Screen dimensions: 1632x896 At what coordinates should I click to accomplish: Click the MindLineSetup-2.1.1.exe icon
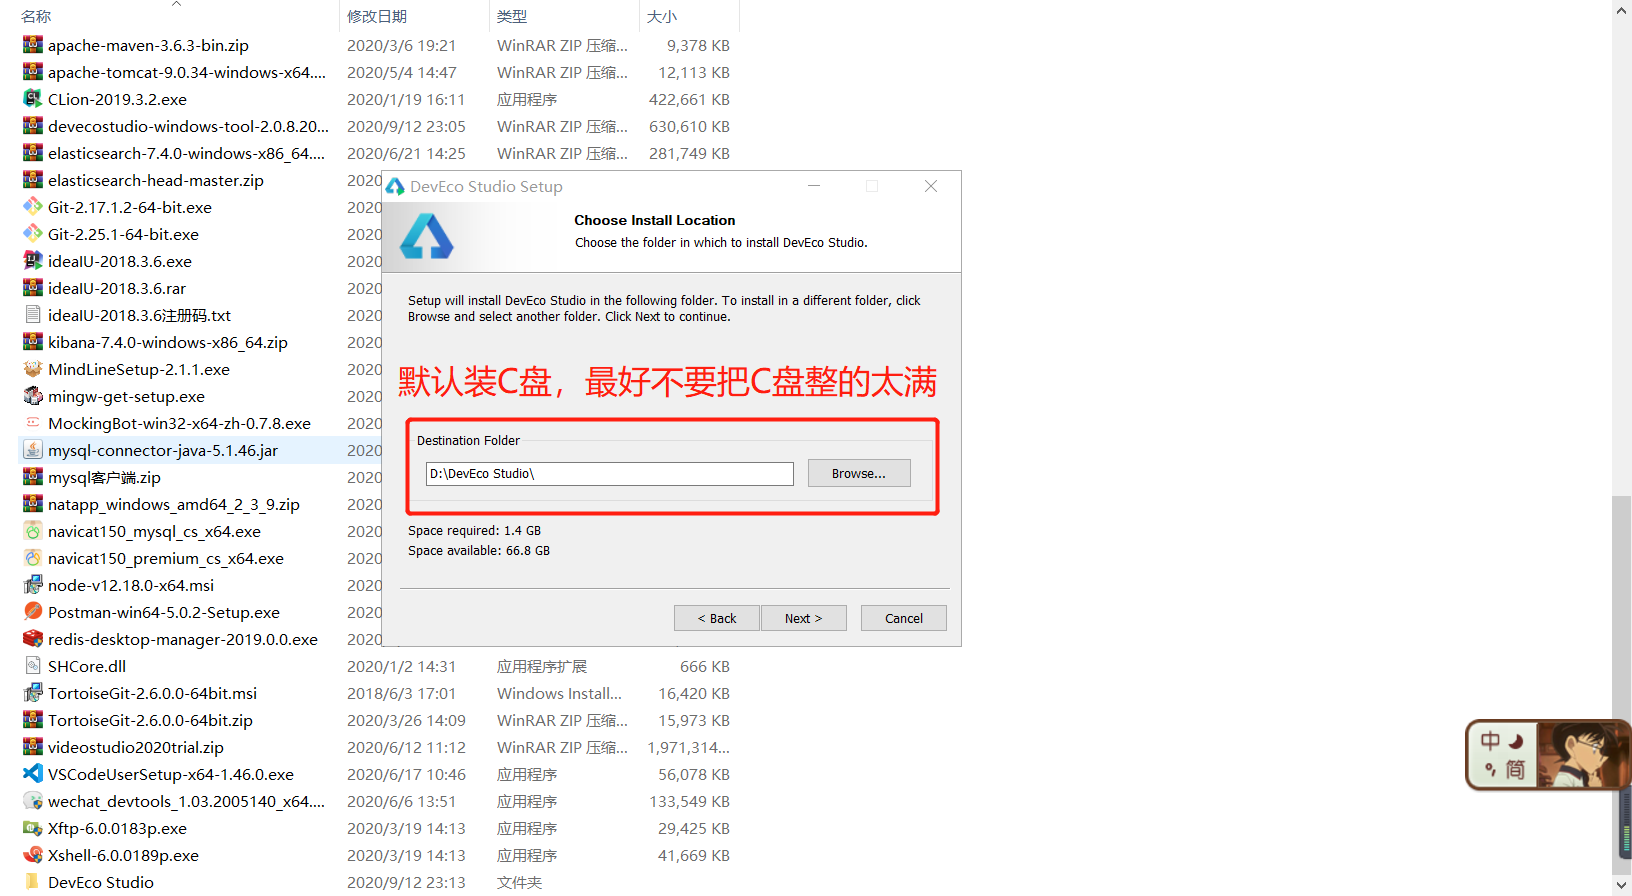point(33,369)
